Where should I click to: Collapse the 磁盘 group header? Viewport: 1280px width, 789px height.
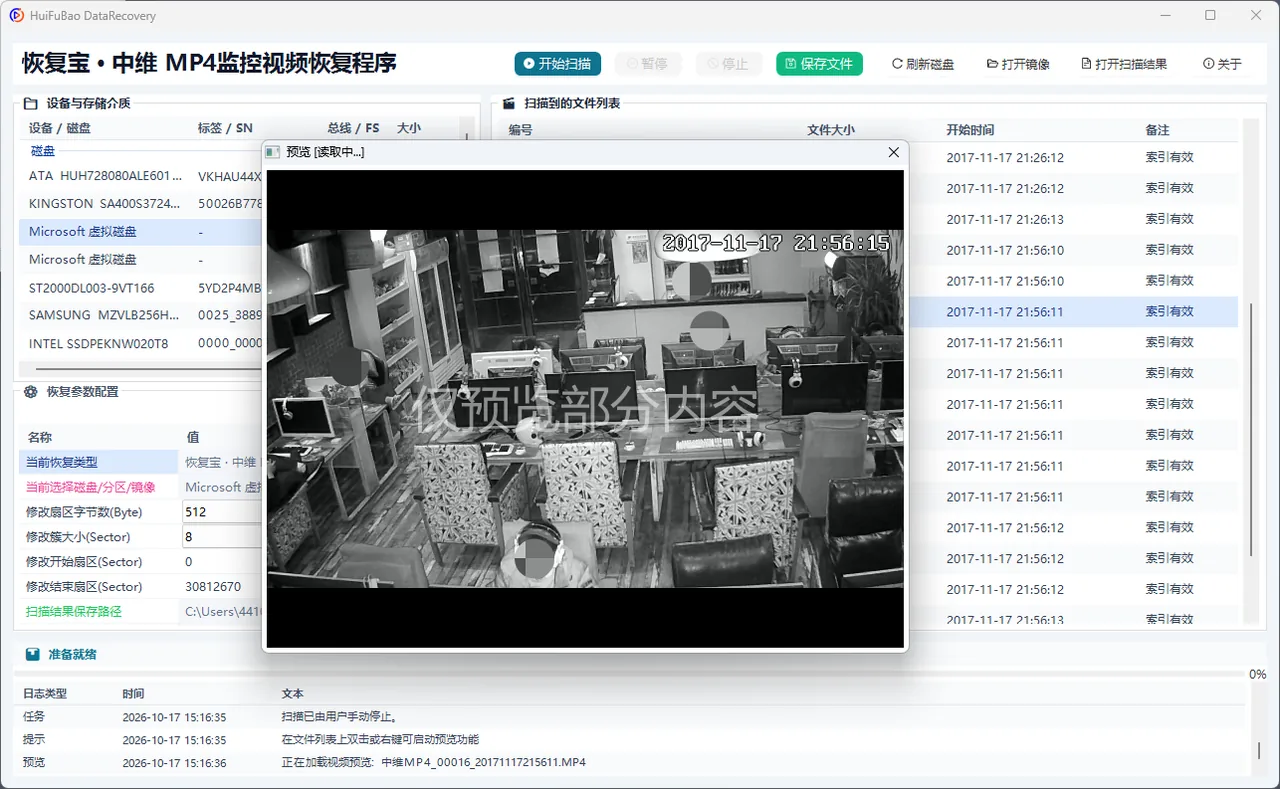pyautogui.click(x=43, y=151)
